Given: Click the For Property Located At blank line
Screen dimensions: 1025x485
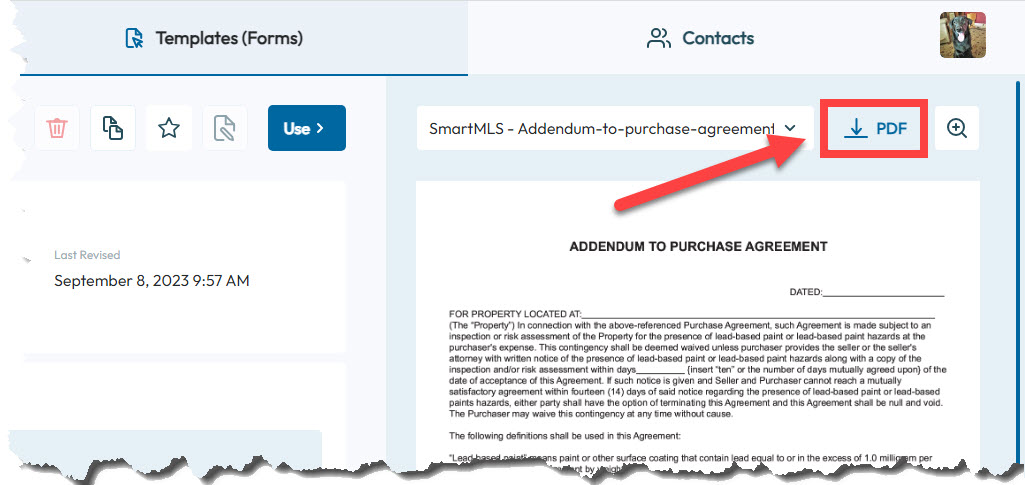Looking at the screenshot, I should coord(758,314).
